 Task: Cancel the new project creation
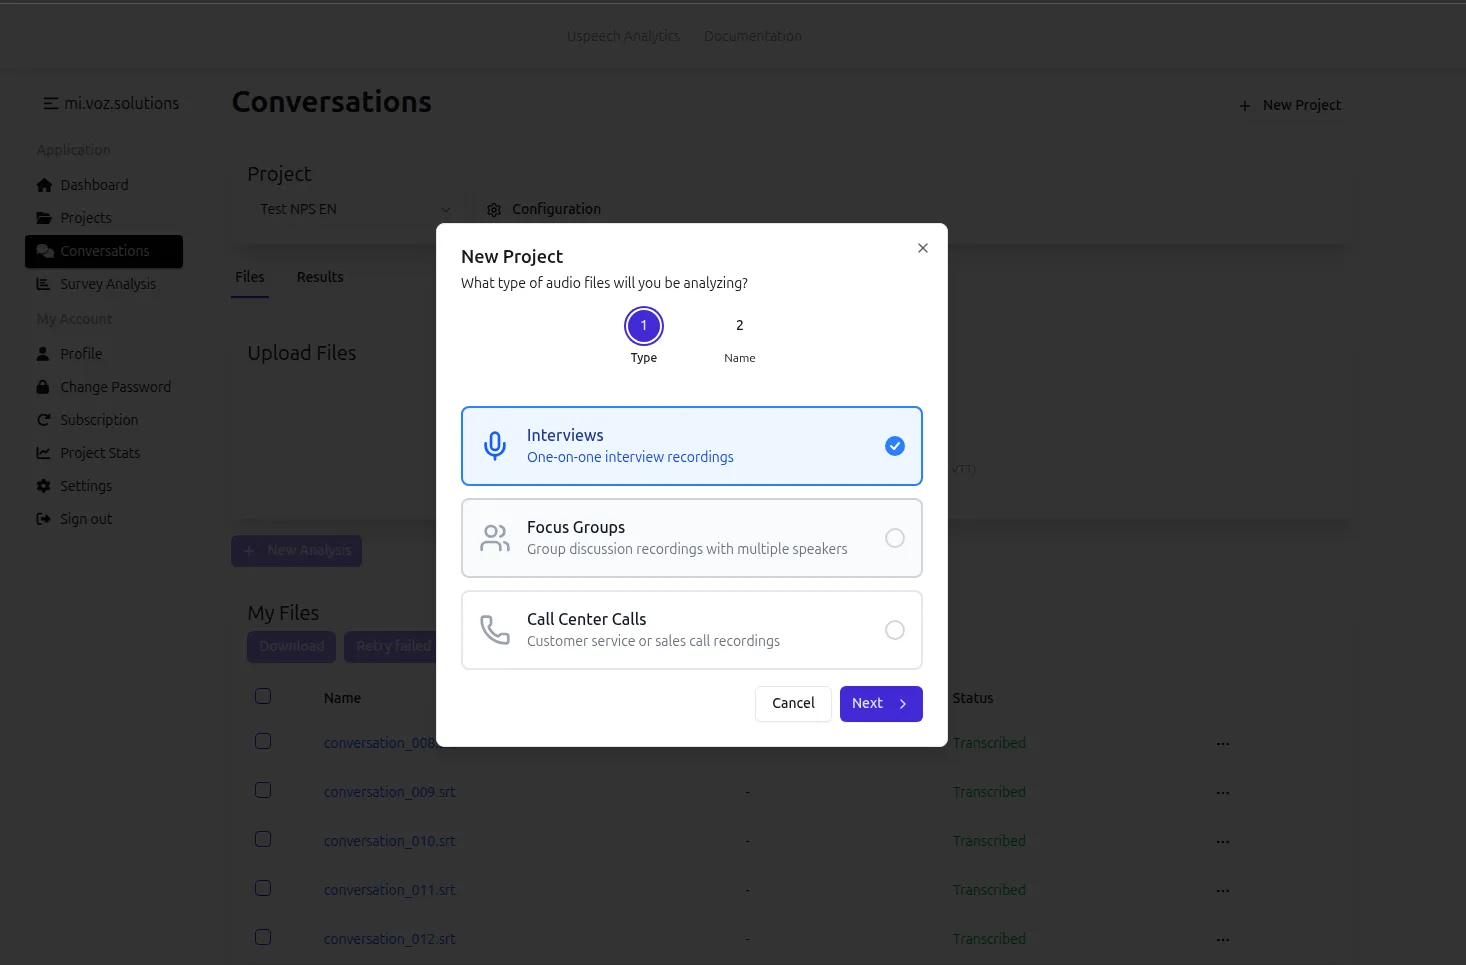coord(793,703)
